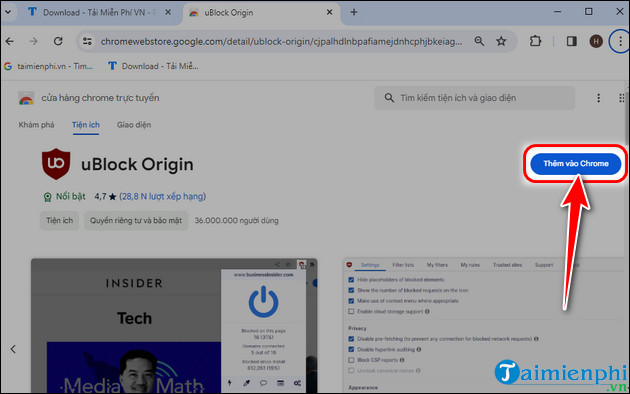Click the 36.000.000 người dùng text
This screenshot has height=394, width=630.
236,220
